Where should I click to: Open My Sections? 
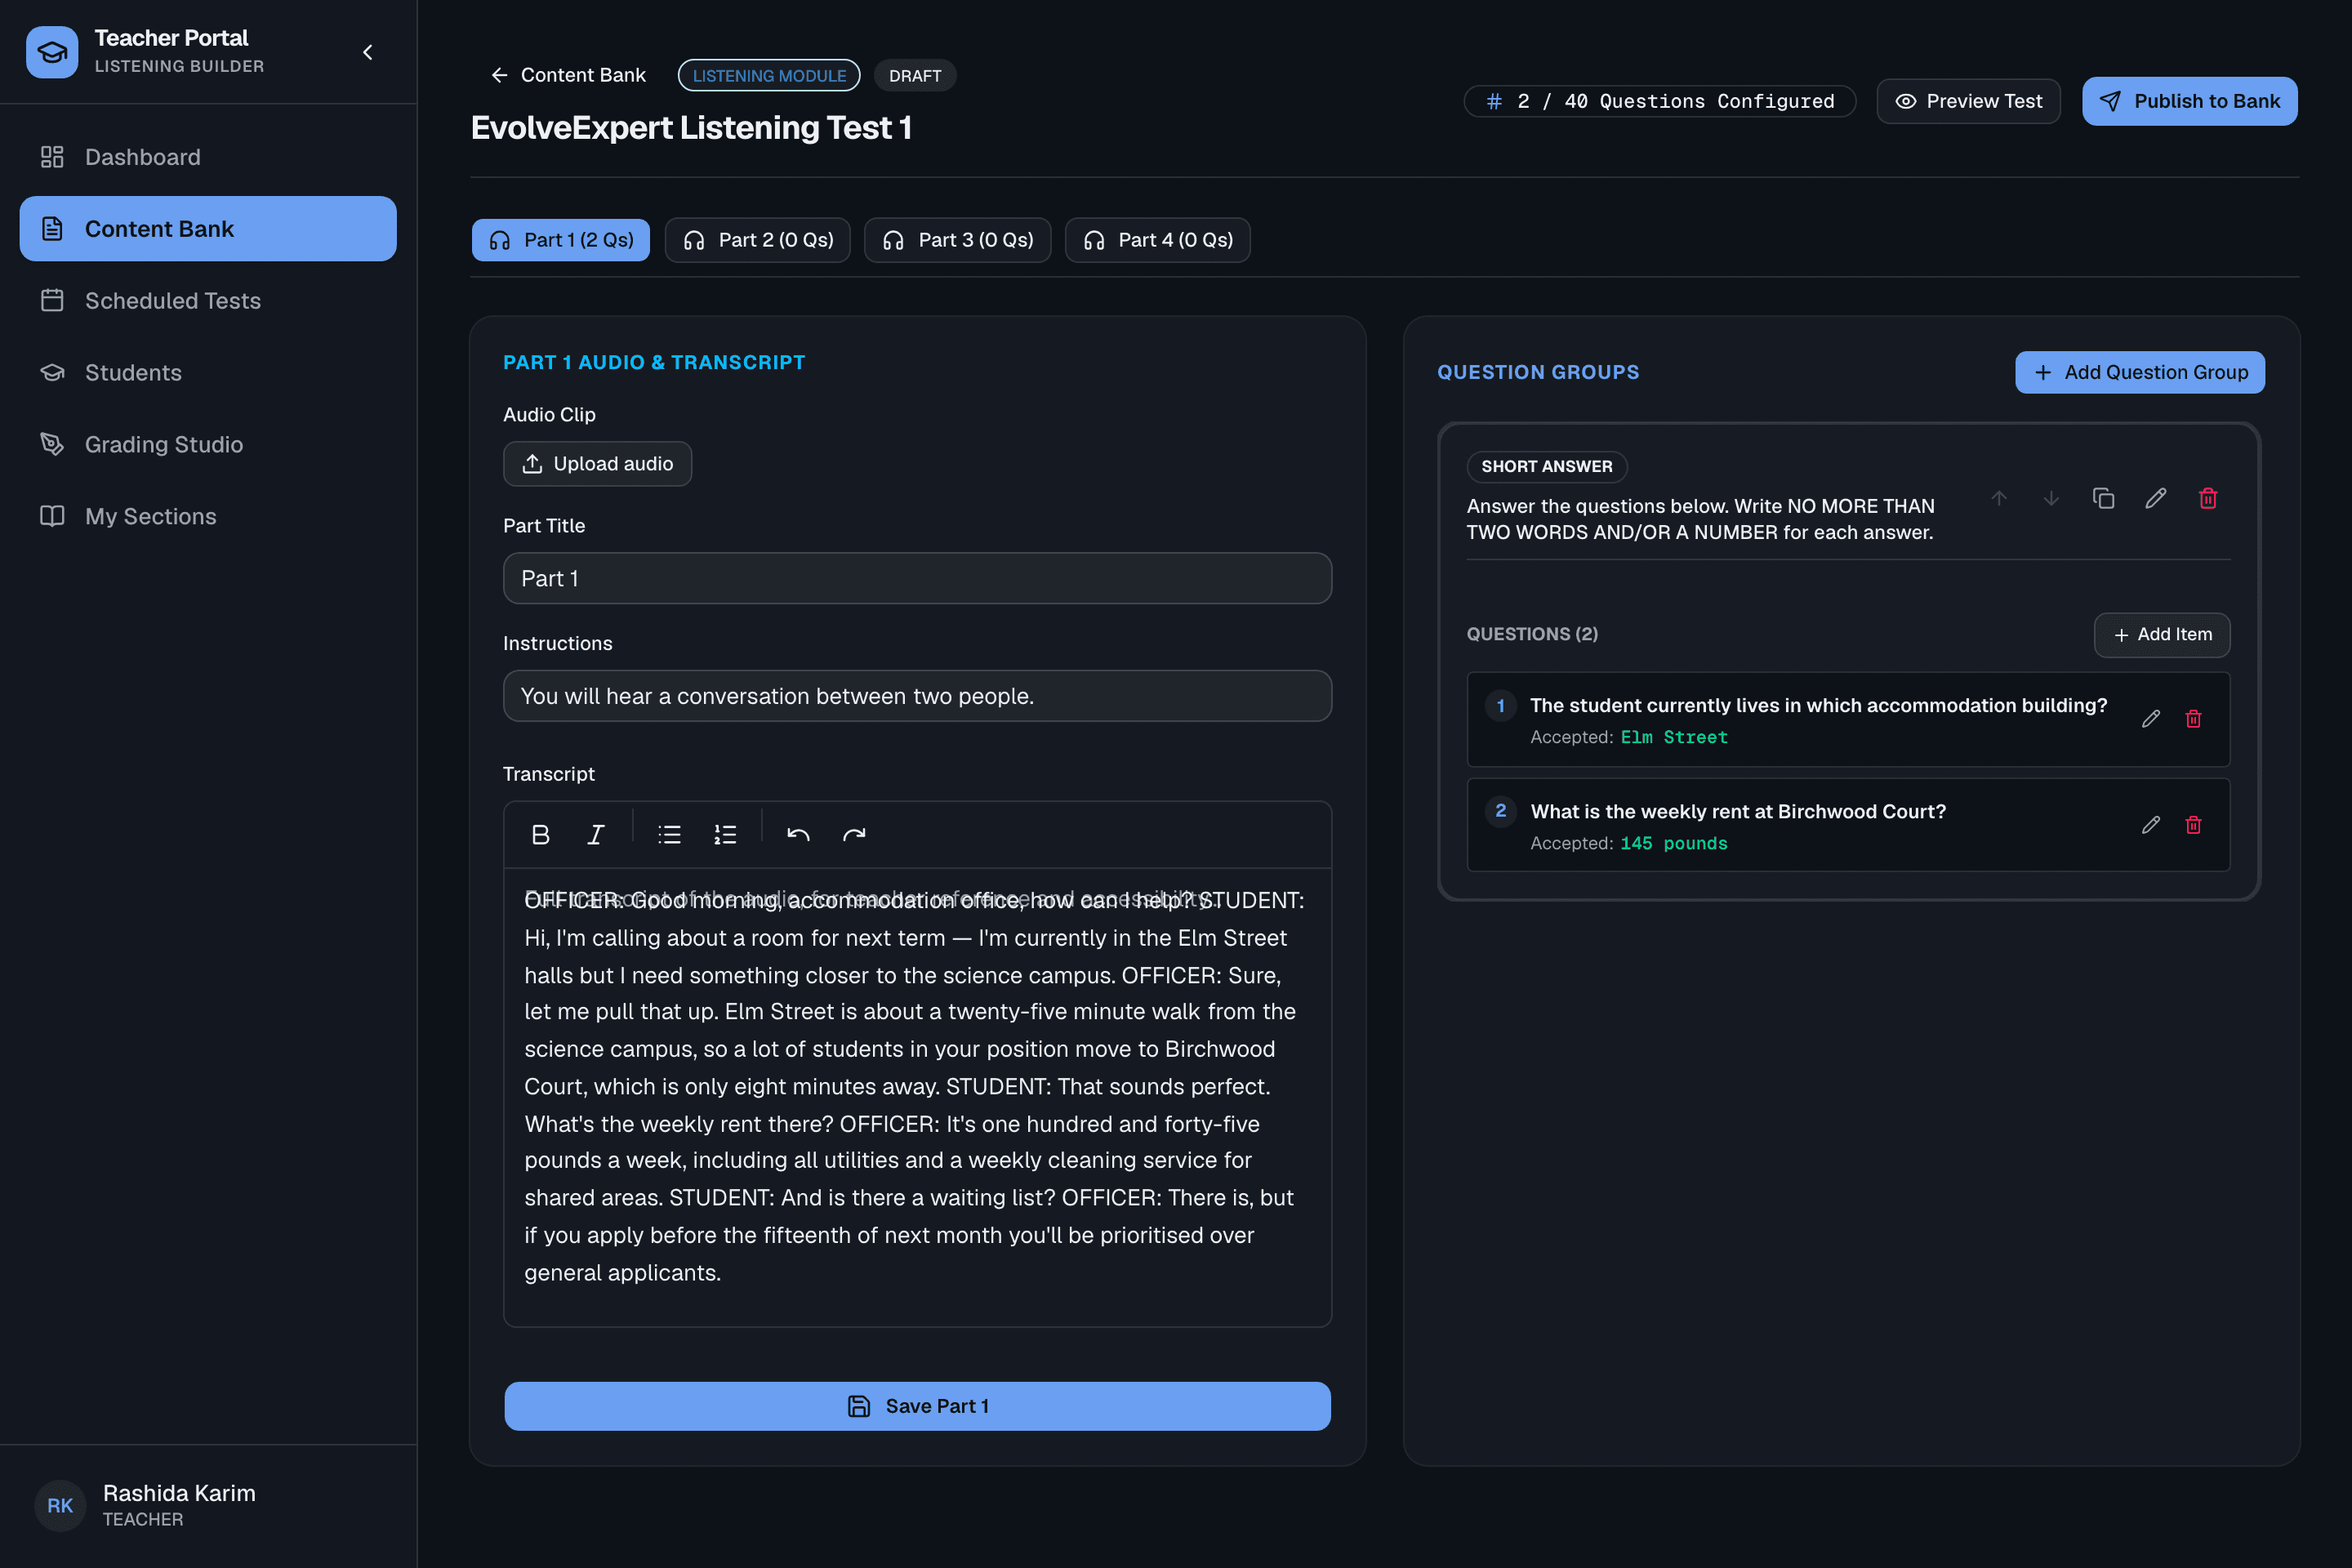point(208,516)
